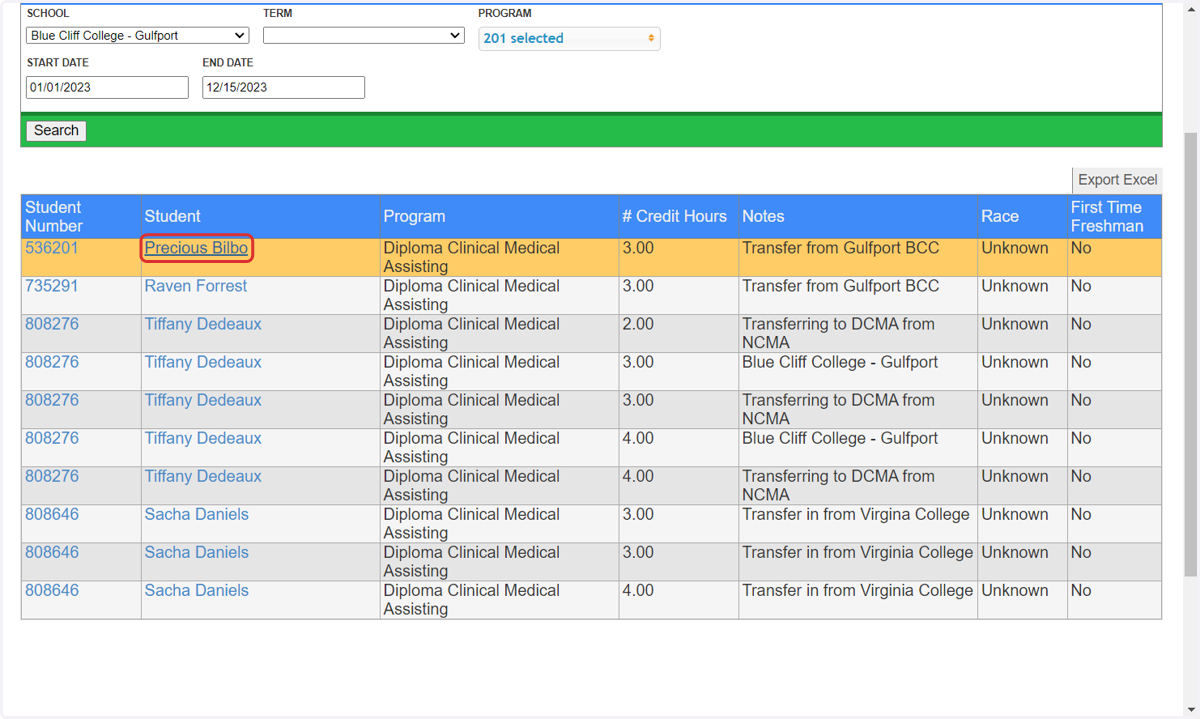This screenshot has height=719, width=1200.
Task: Click Raven Forrest's Transfer from Gulfport BCC note
Action: pyautogui.click(x=840, y=286)
